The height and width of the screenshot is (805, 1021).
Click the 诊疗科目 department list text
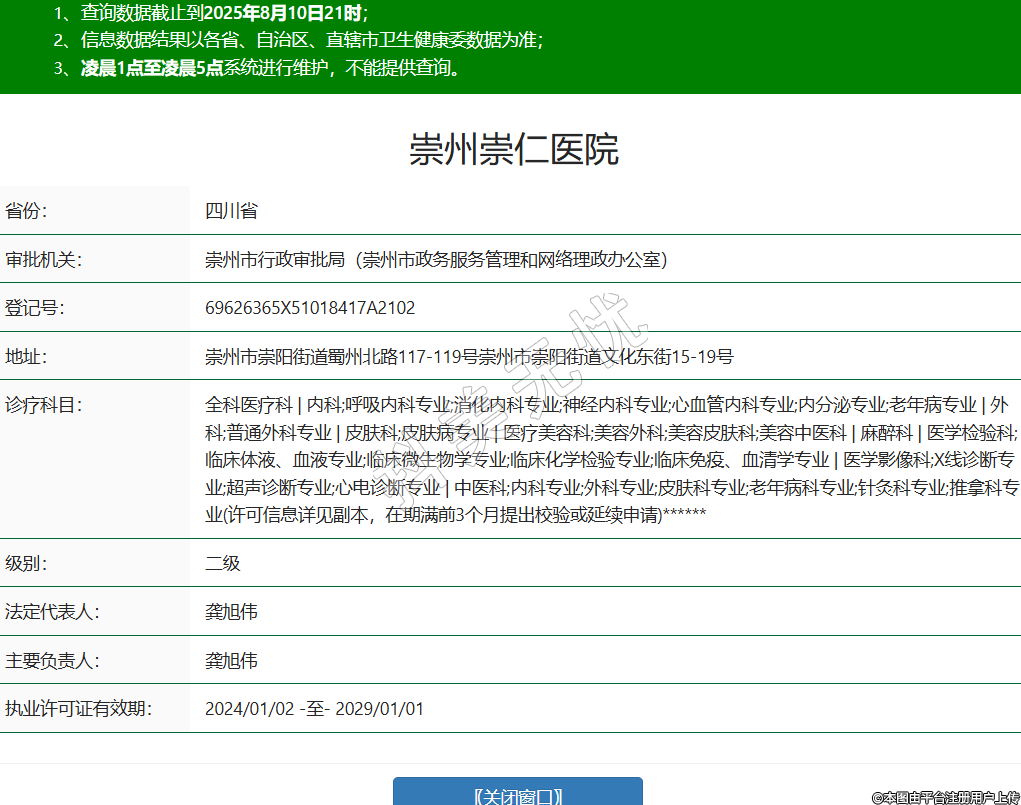(610, 460)
